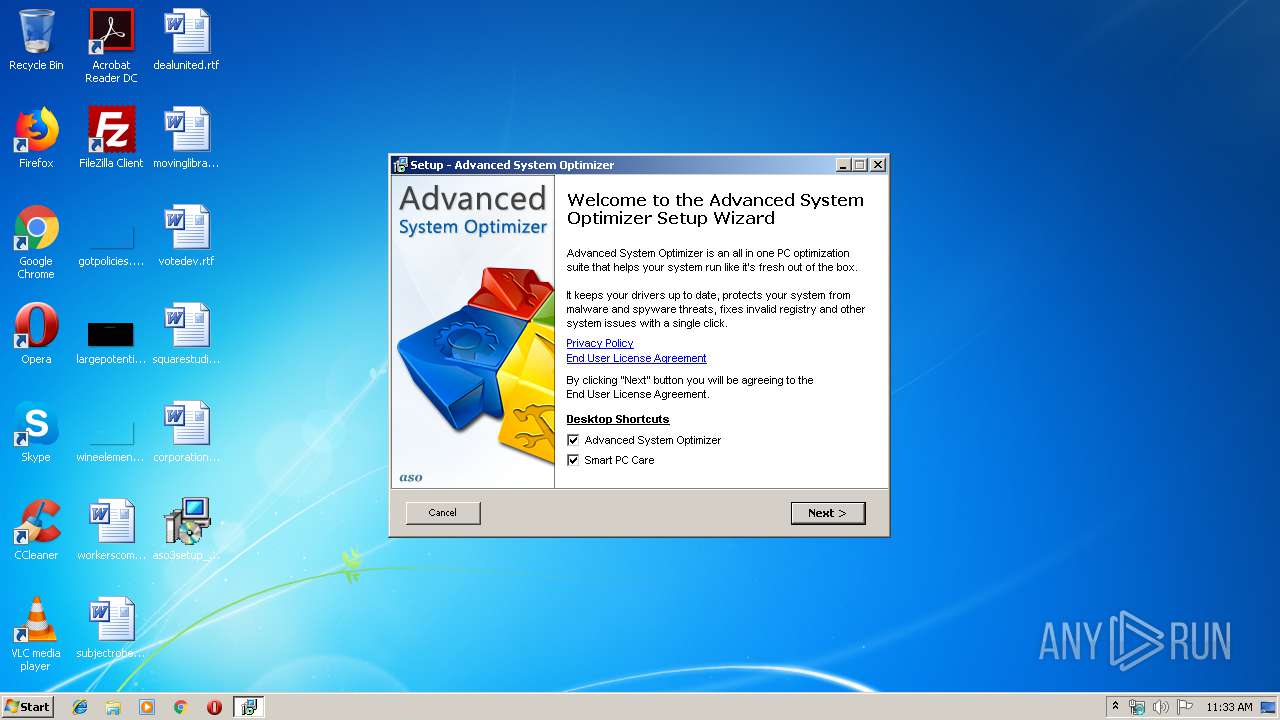1280x720 pixels.
Task: Click the taskbar clock showing 11:33 AM
Action: coord(1229,707)
